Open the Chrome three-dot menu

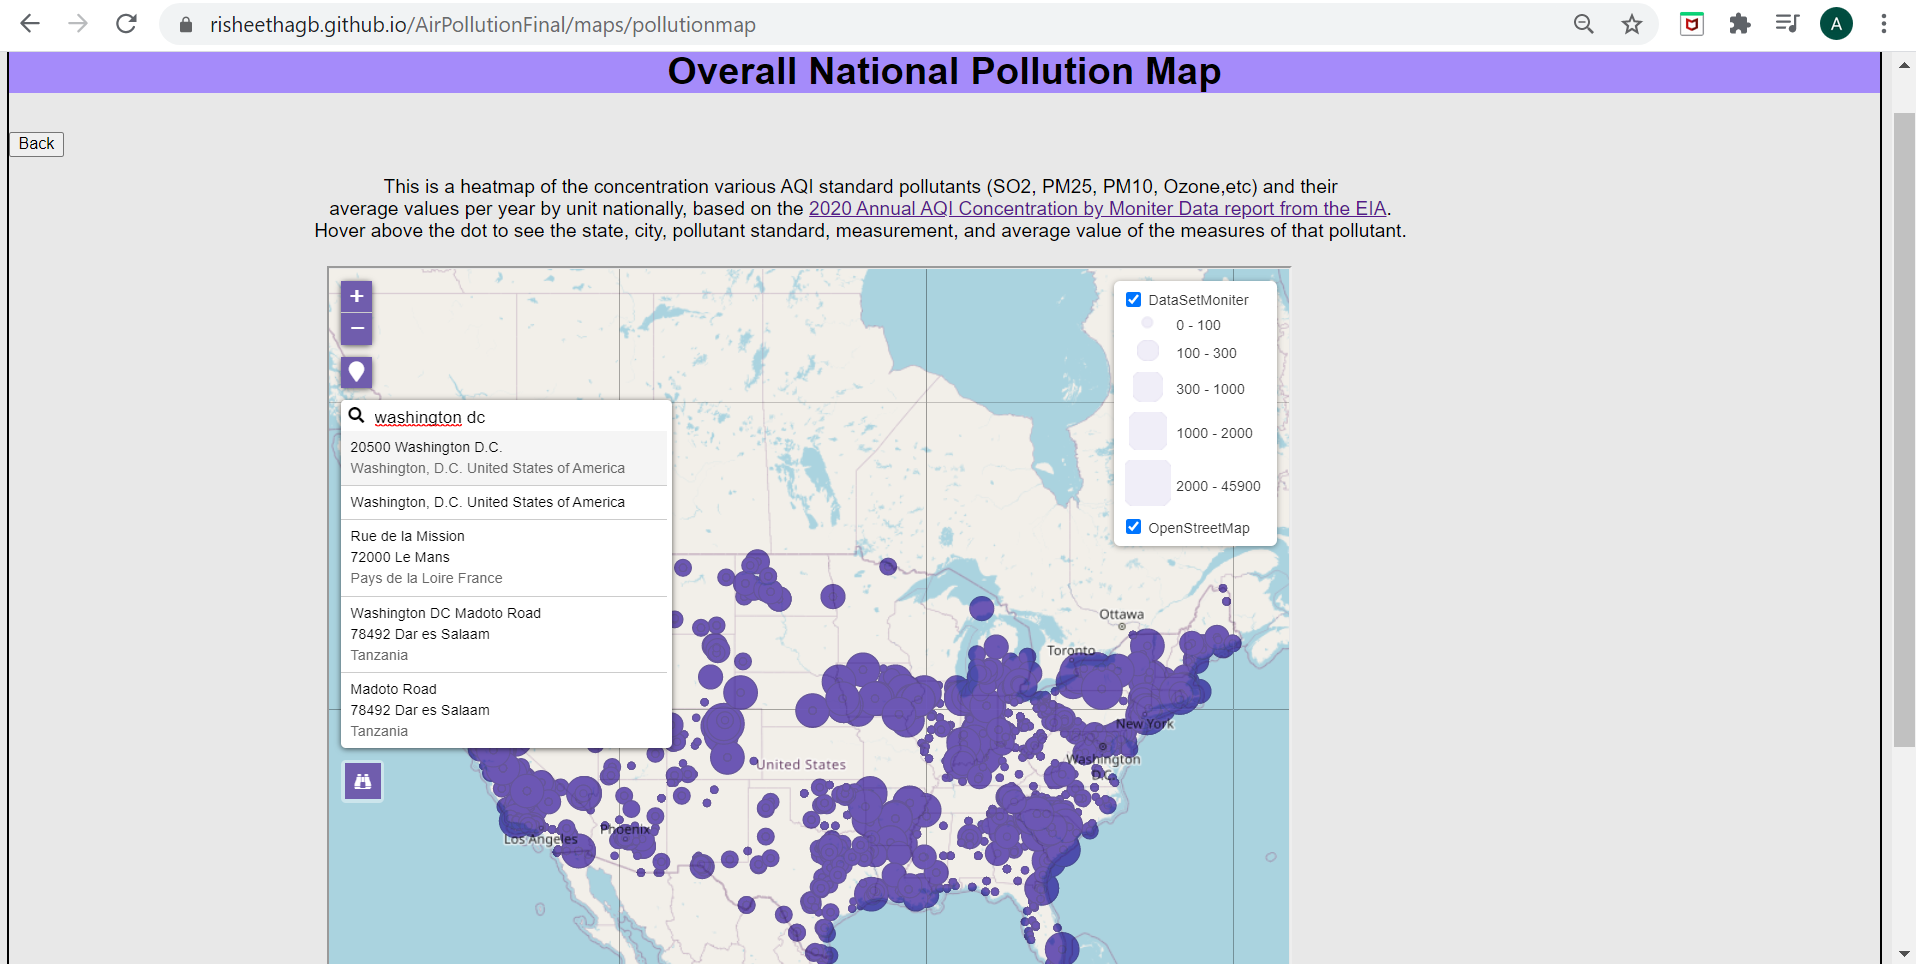[1884, 24]
